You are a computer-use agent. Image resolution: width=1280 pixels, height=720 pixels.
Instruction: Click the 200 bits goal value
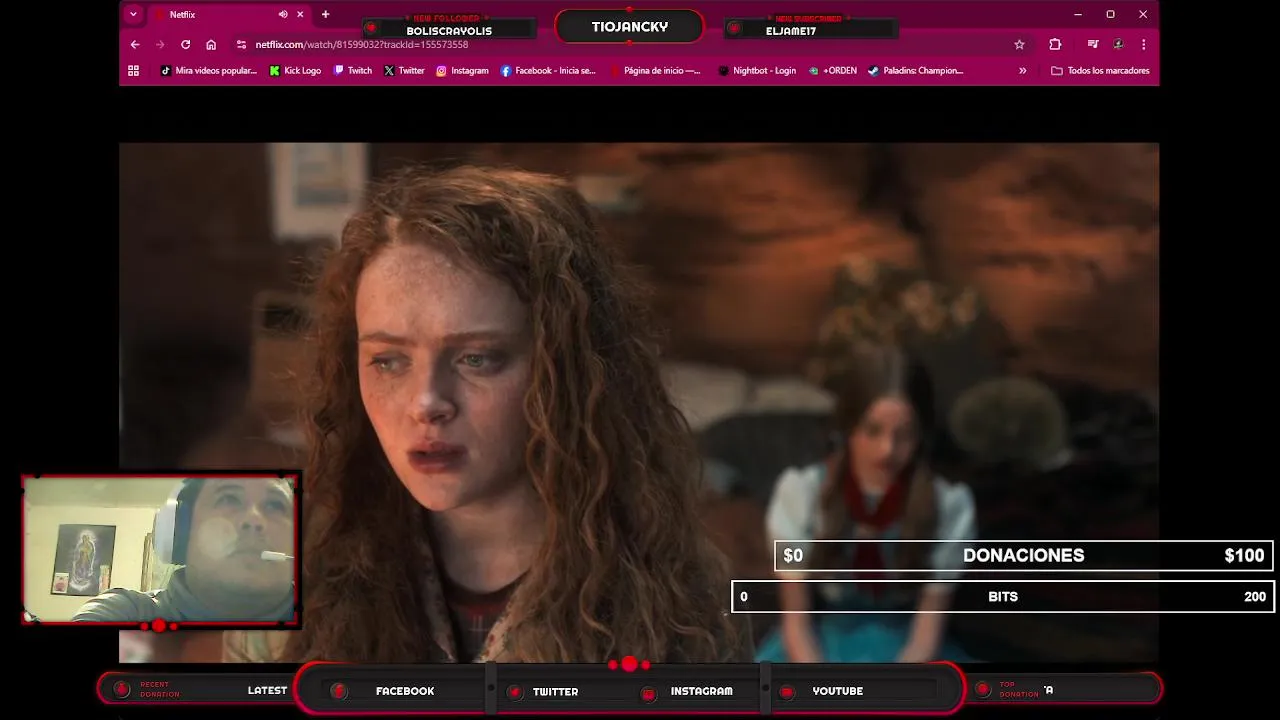(1254, 597)
